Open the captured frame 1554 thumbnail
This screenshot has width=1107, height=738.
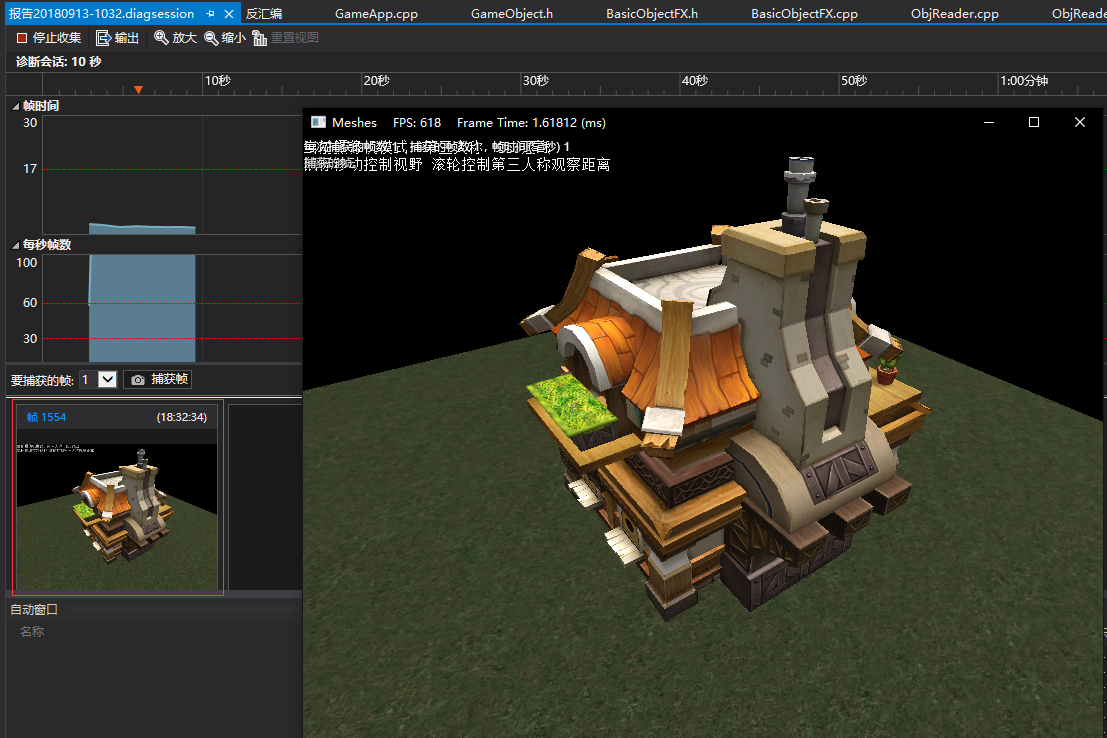117,517
